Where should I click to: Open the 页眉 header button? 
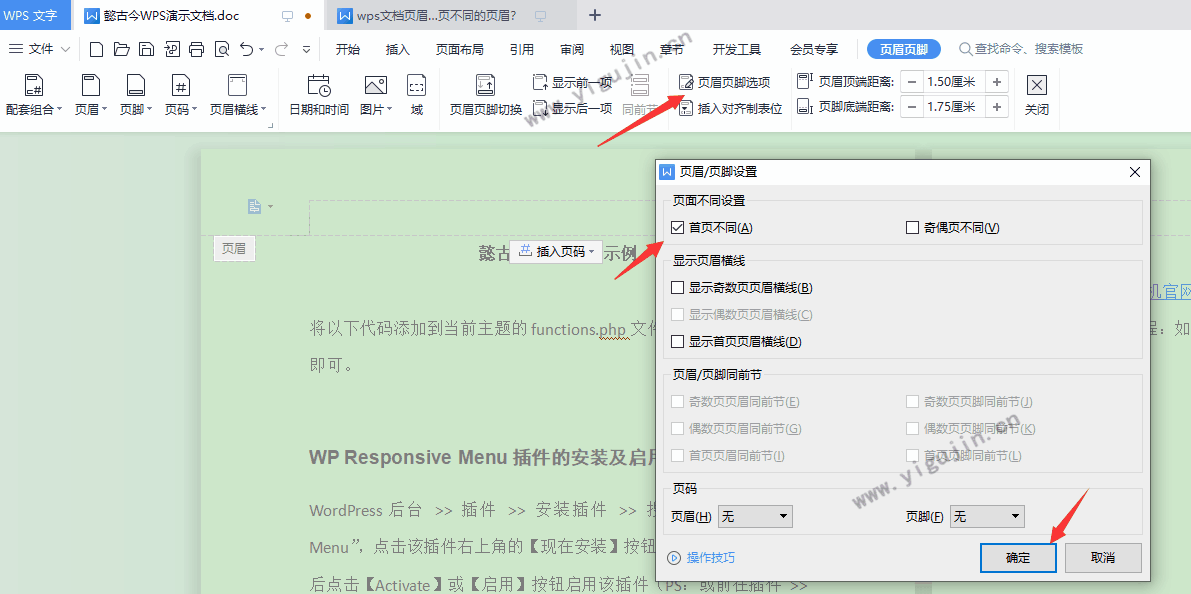click(91, 95)
